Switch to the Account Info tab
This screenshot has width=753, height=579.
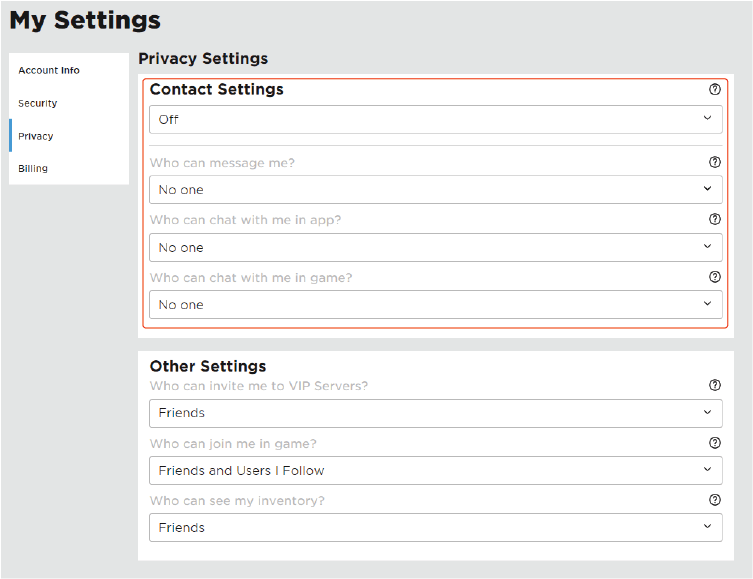pos(49,71)
